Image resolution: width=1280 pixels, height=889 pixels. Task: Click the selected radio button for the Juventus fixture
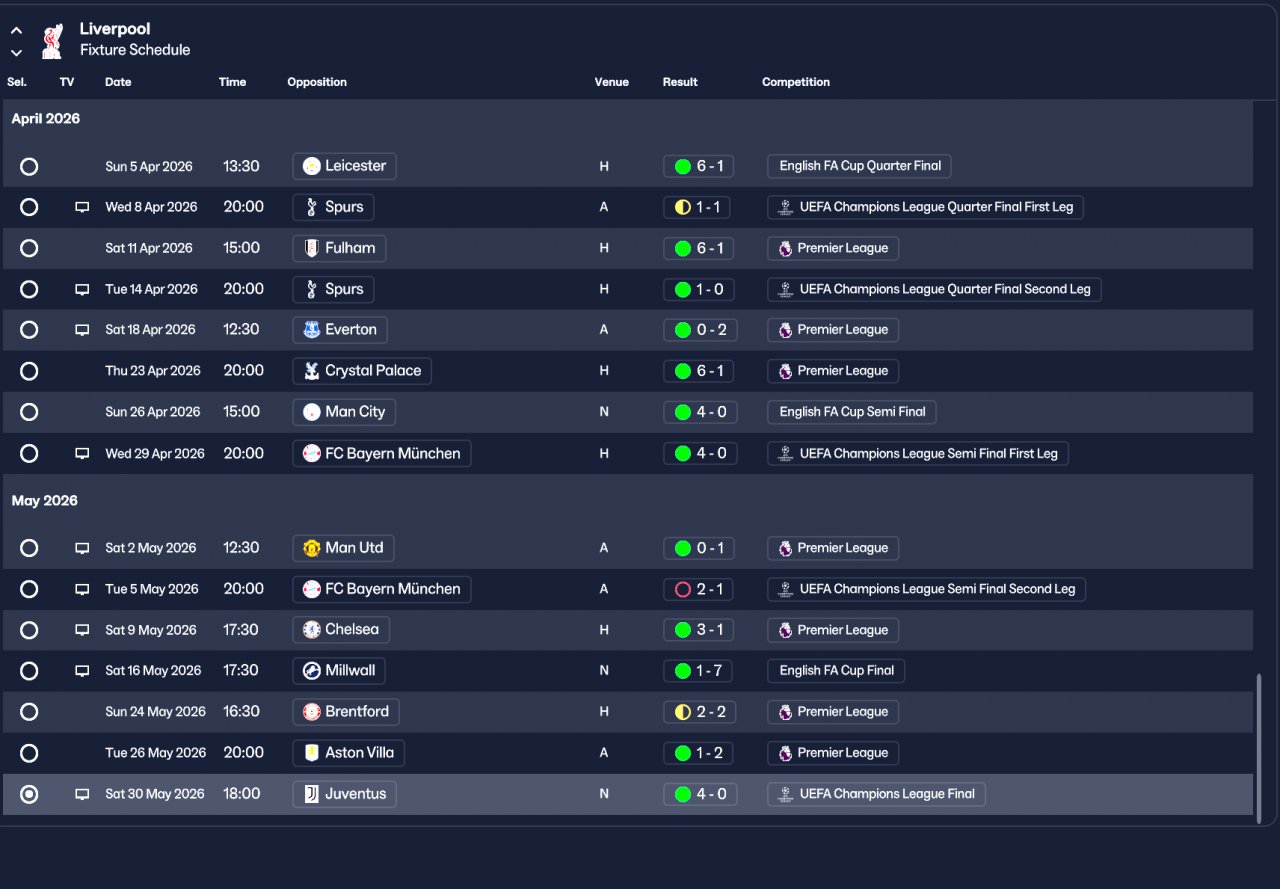(29, 794)
